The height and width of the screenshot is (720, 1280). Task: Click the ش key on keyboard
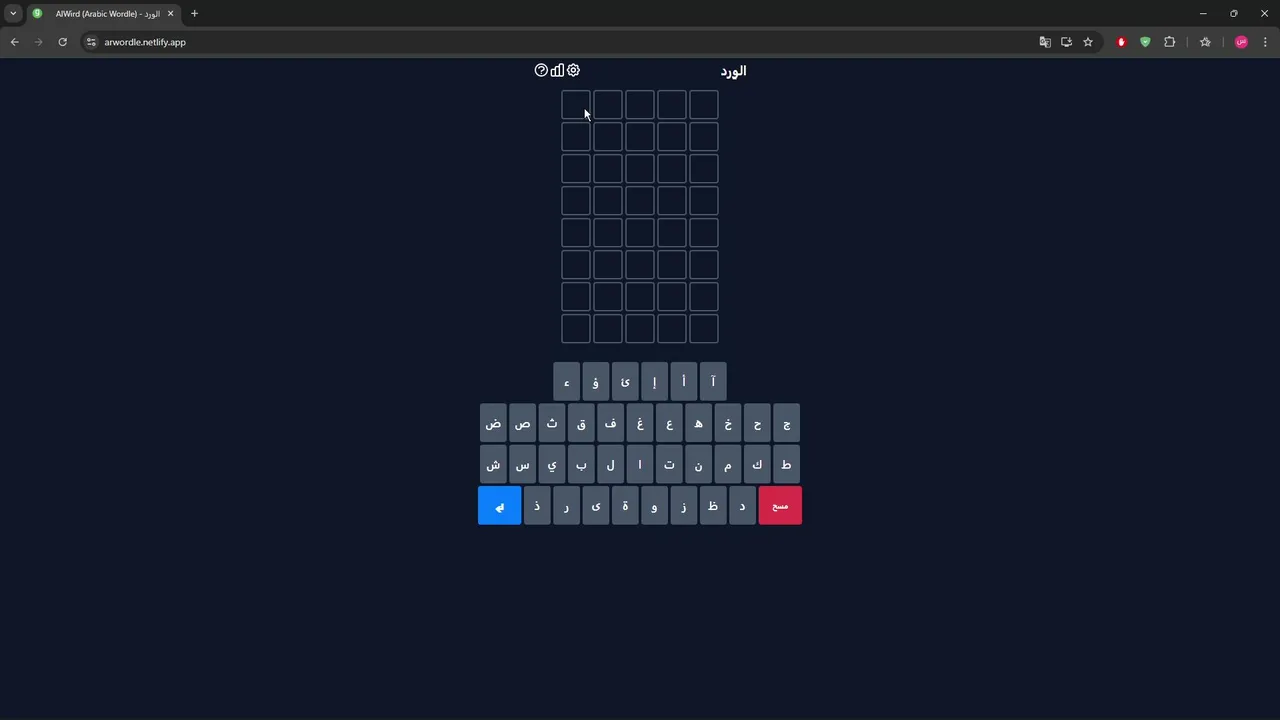(x=493, y=465)
